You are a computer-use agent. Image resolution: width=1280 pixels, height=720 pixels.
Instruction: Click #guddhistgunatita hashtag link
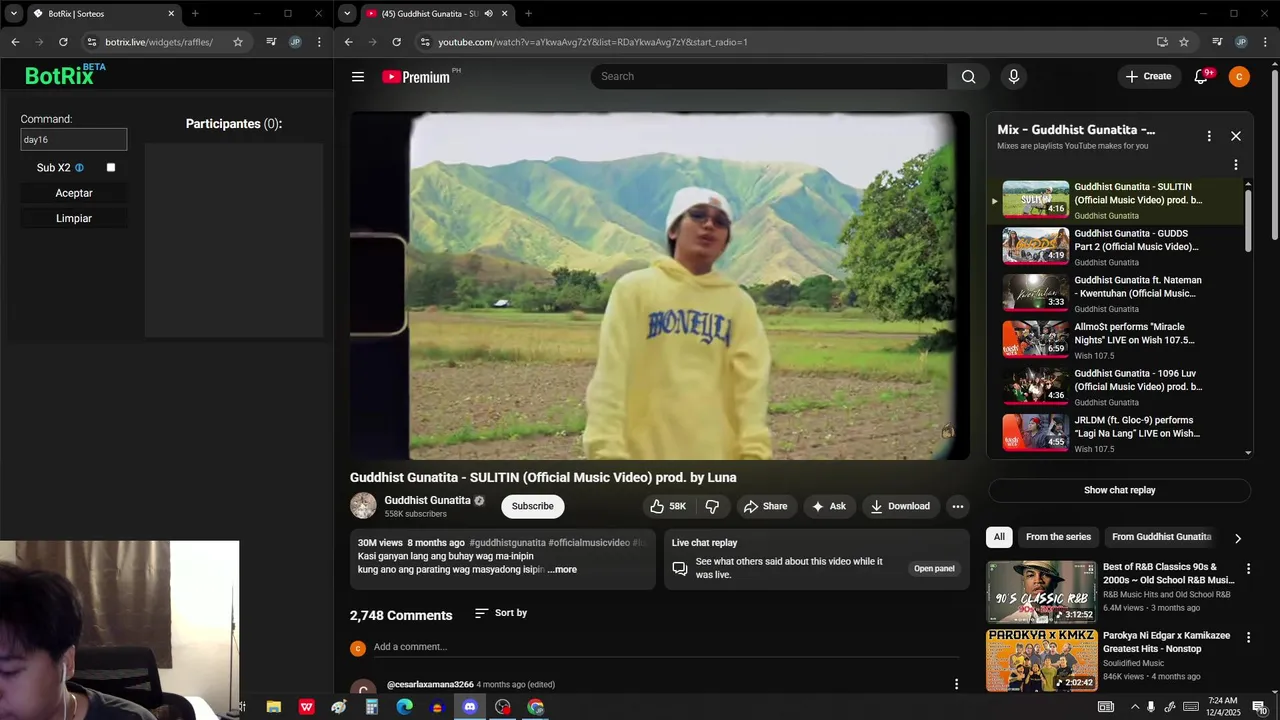pos(507,543)
